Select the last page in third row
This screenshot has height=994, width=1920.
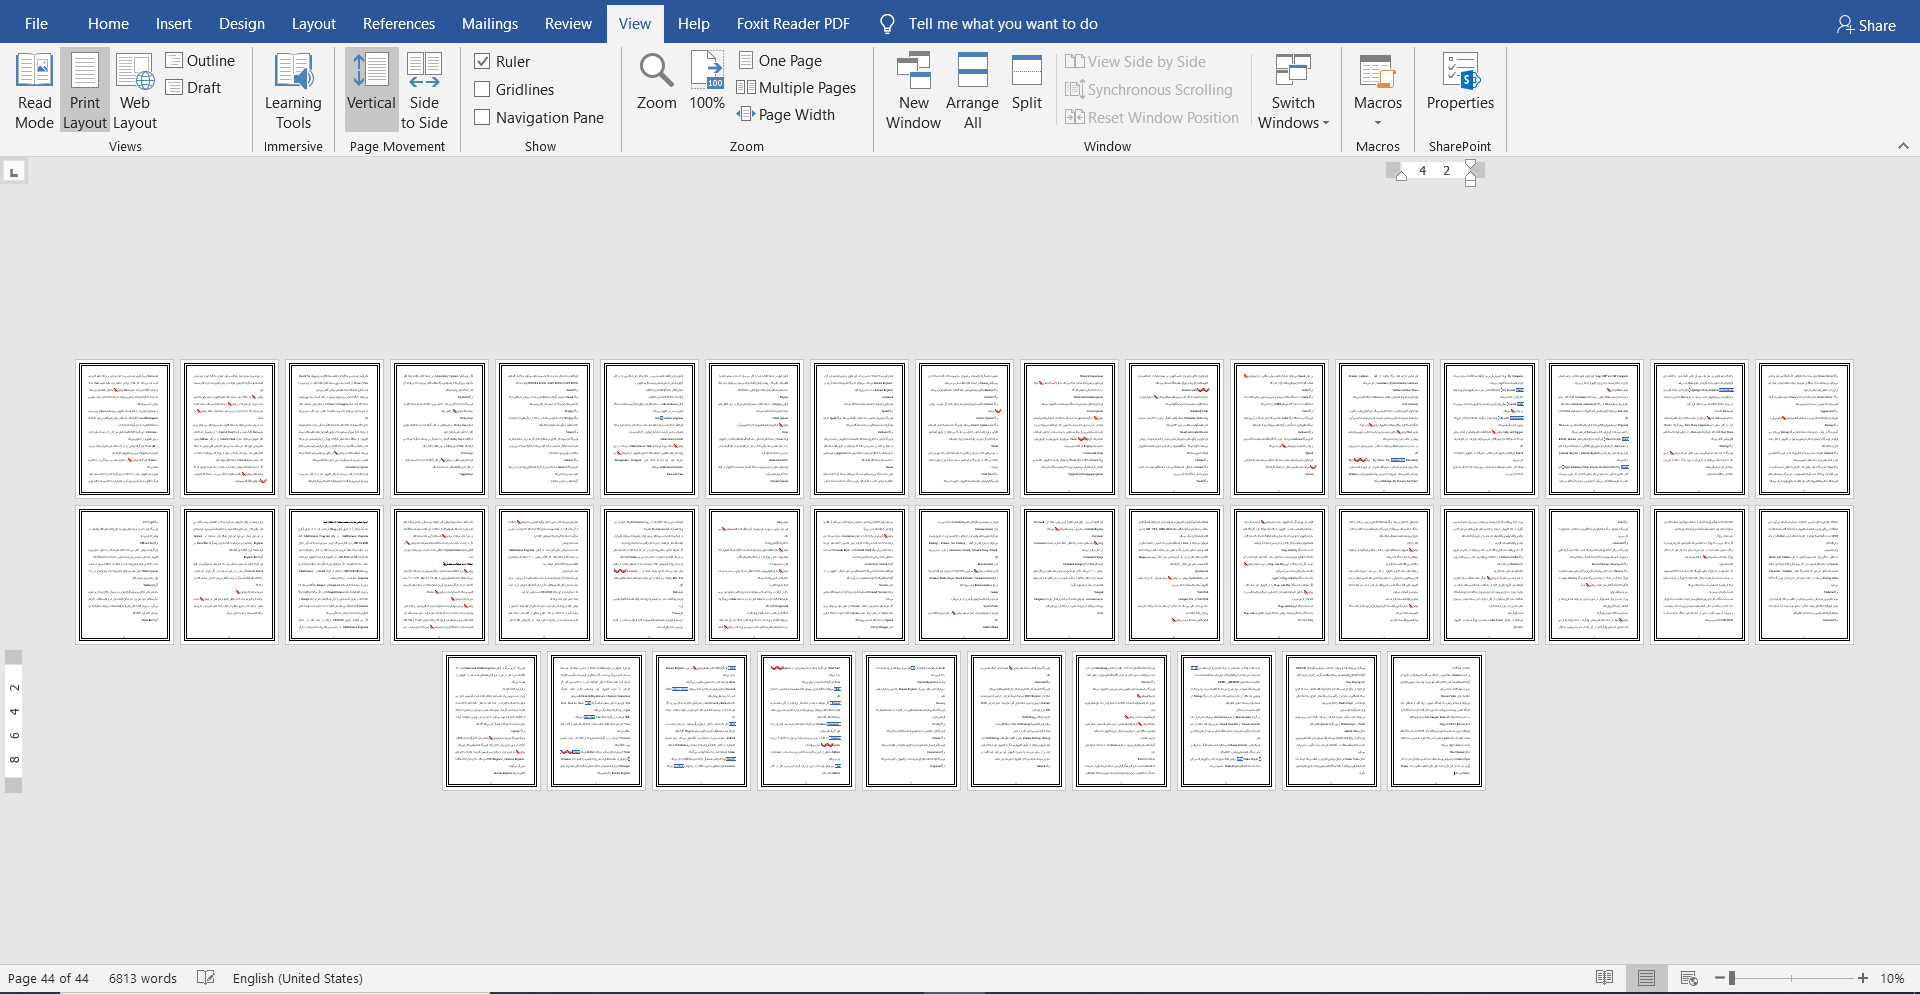[1436, 721]
